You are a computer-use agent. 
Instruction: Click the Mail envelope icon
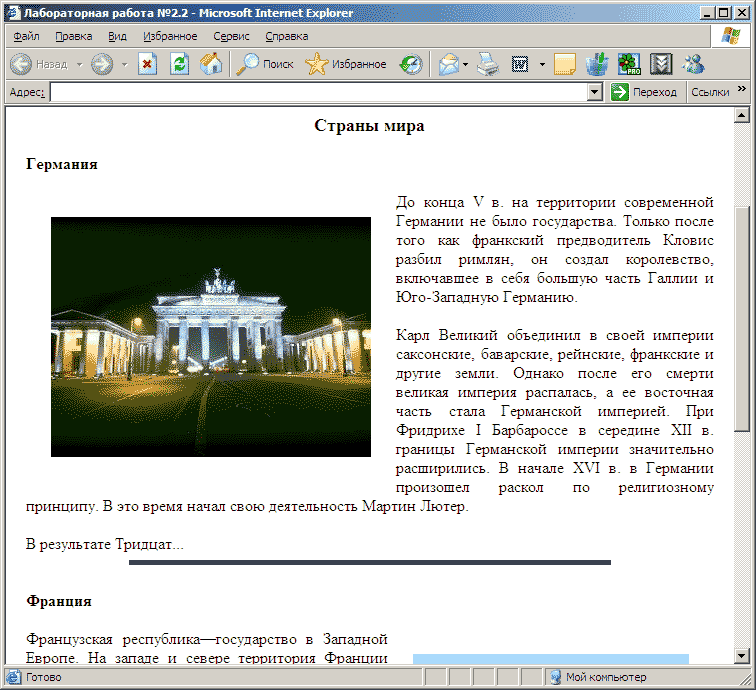pos(448,64)
